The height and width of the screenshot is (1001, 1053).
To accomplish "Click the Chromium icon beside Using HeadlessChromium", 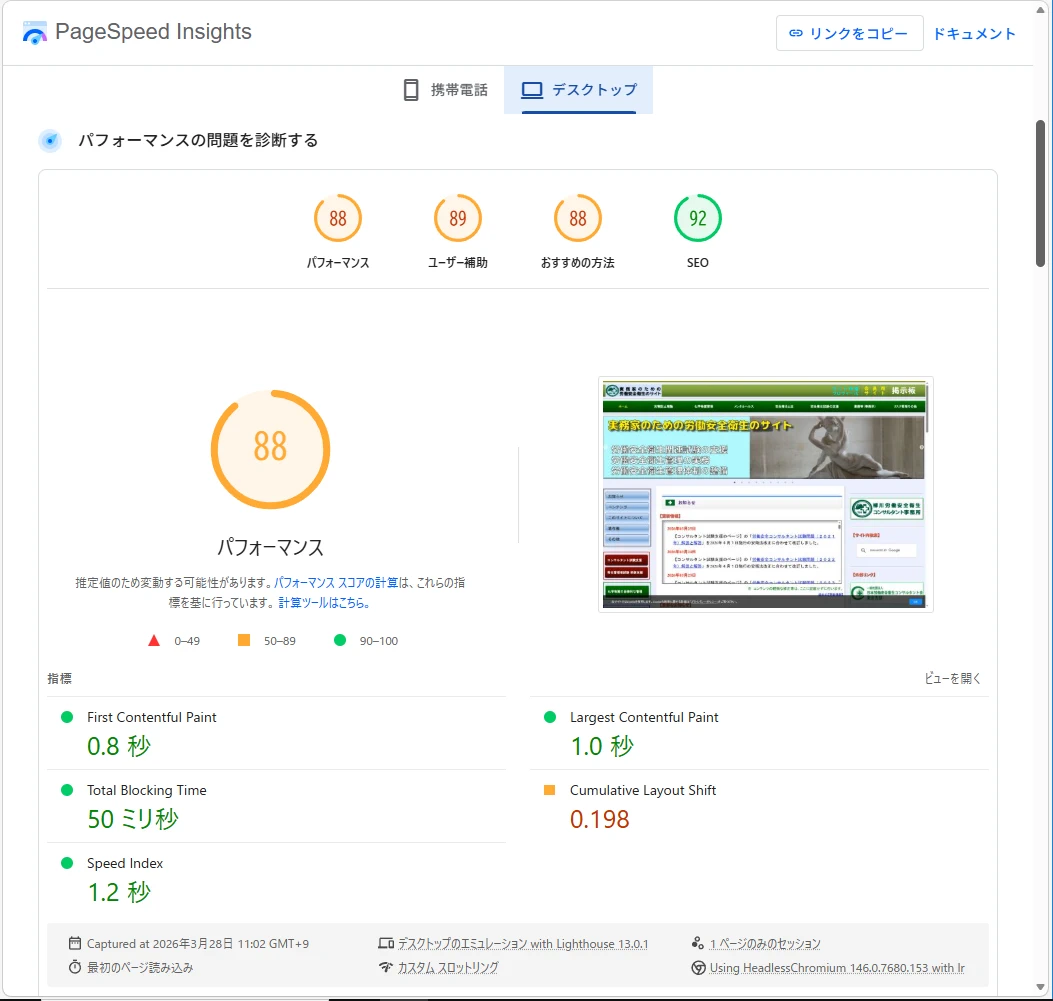I will [698, 967].
